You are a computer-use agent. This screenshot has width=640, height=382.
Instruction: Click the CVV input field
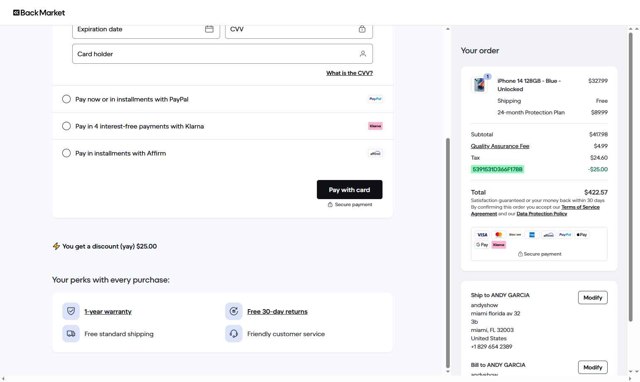point(299,31)
